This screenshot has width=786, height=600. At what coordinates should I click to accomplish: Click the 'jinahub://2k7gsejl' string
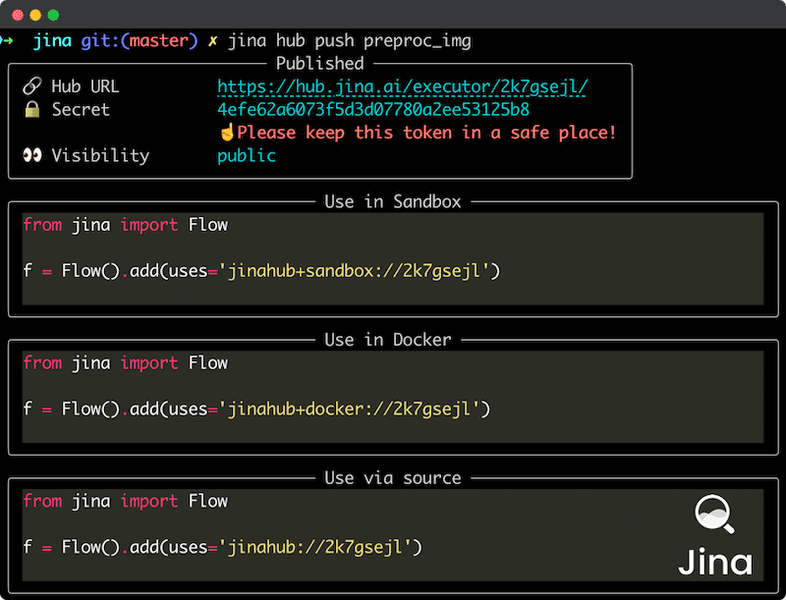(x=315, y=547)
